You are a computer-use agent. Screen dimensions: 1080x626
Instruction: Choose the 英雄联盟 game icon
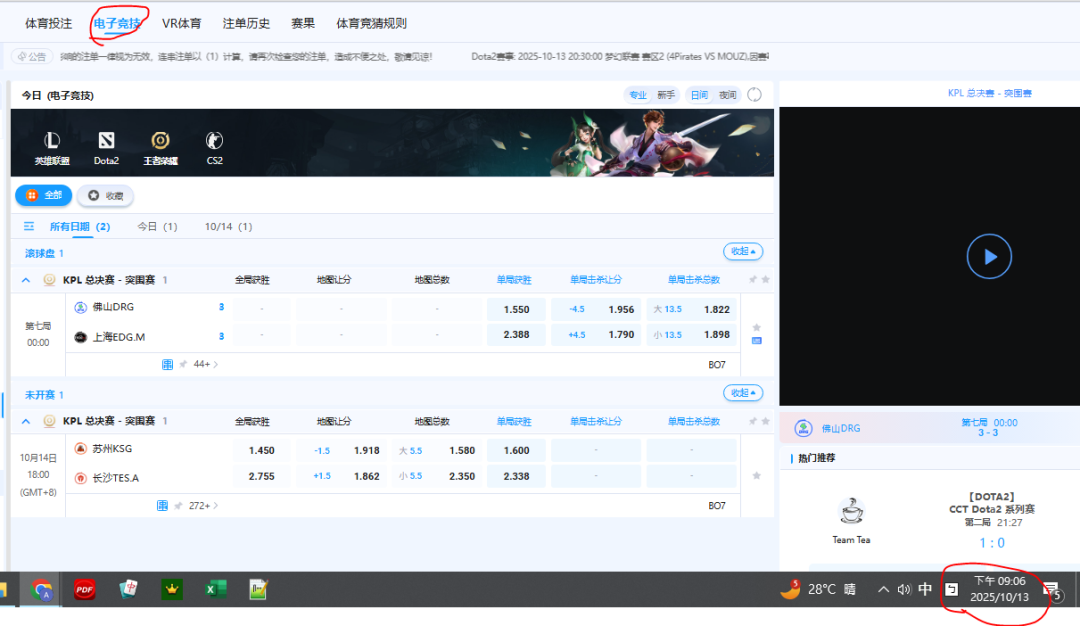pos(52,146)
